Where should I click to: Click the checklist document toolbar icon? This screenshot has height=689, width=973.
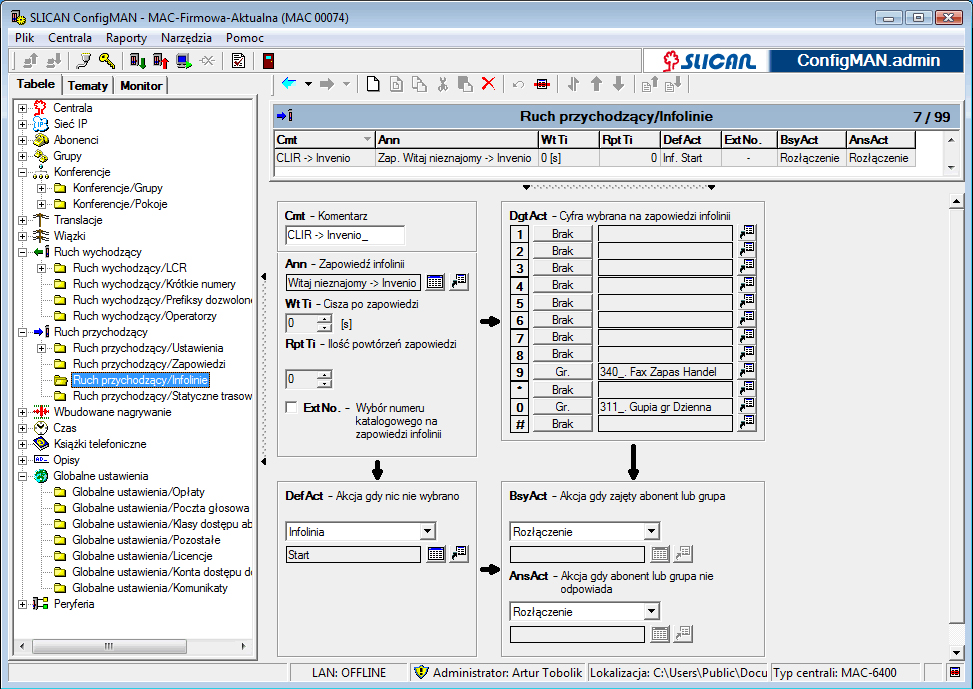[x=238, y=61]
